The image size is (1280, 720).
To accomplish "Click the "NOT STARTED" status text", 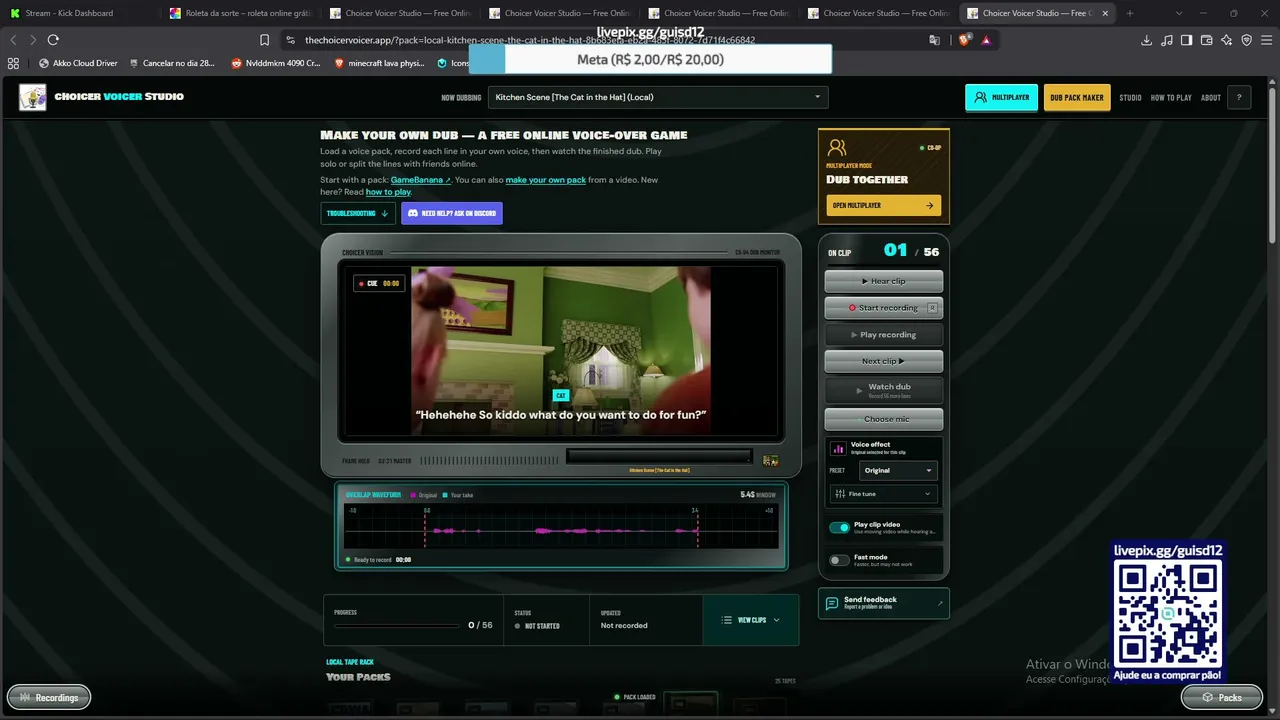I will coord(543,626).
